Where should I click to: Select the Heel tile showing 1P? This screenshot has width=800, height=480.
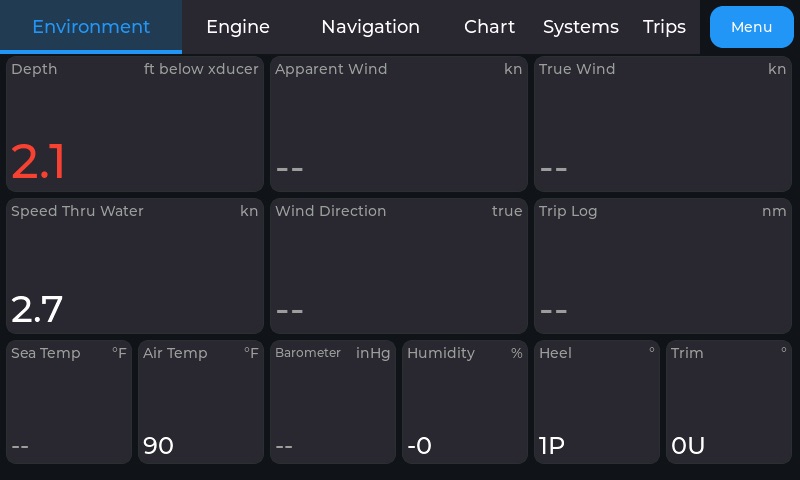click(597, 402)
